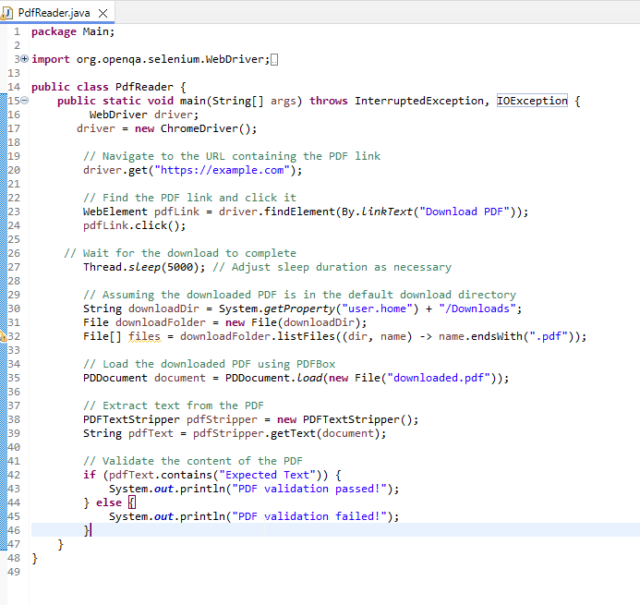Select the PdfReader.java tab
The image size is (640, 605).
[x=55, y=10]
